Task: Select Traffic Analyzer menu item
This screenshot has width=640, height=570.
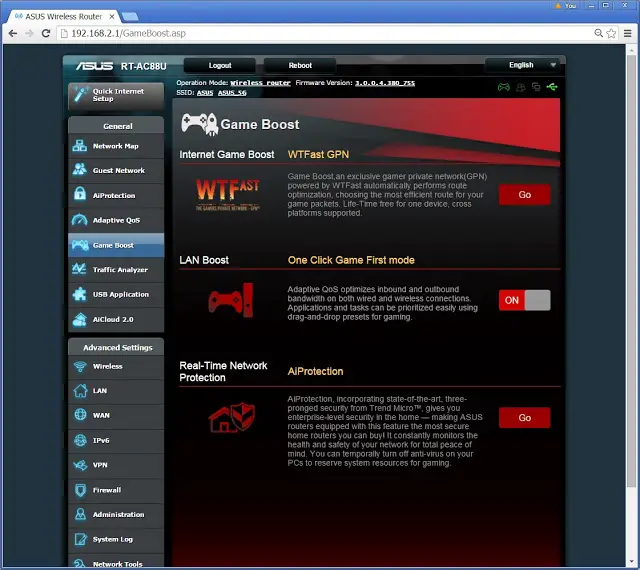Action: [116, 269]
